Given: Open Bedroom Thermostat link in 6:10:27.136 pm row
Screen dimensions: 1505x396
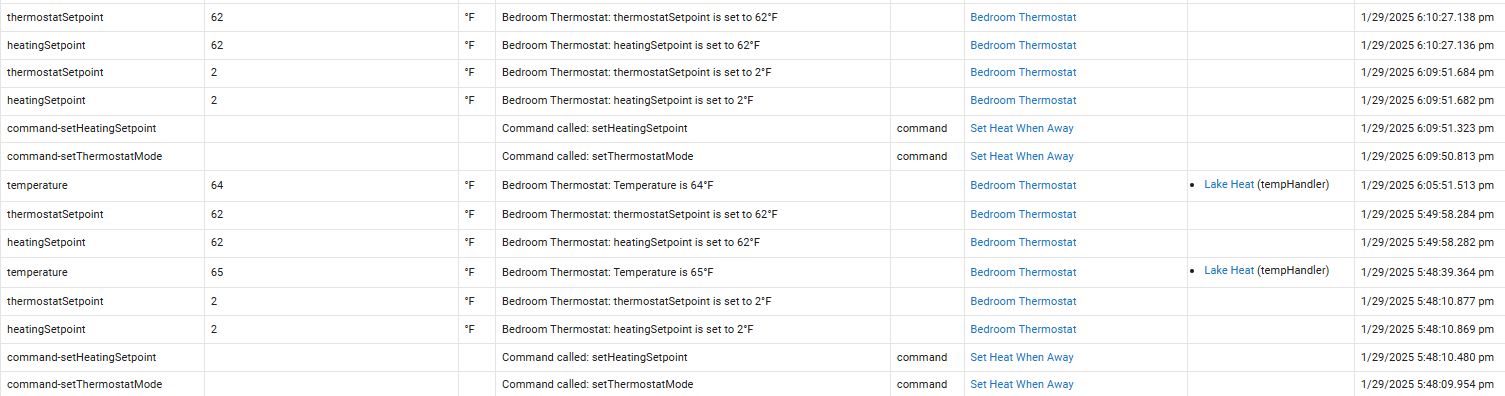Looking at the screenshot, I should [1023, 45].
